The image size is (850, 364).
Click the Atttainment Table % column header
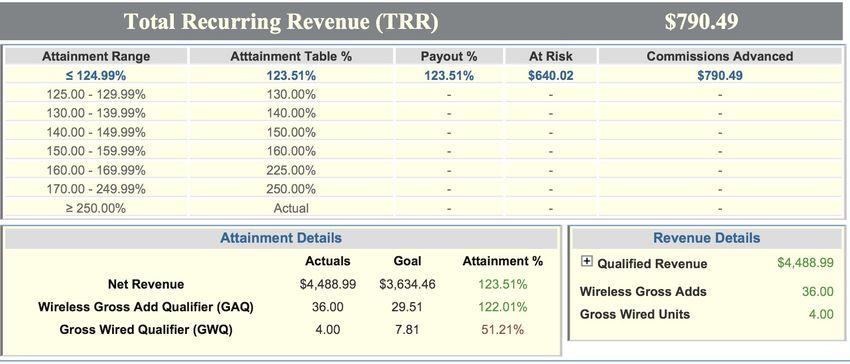[x=291, y=56]
